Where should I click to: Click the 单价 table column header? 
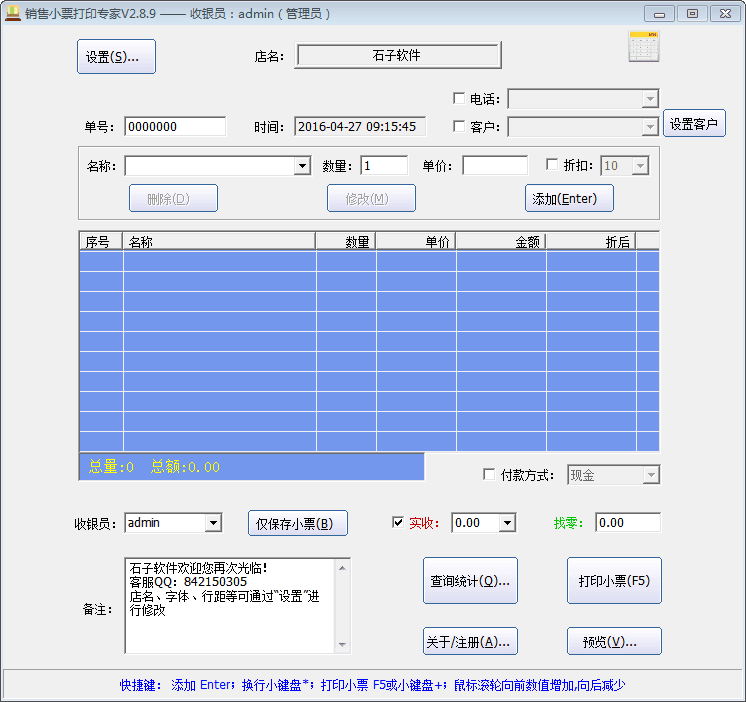416,242
